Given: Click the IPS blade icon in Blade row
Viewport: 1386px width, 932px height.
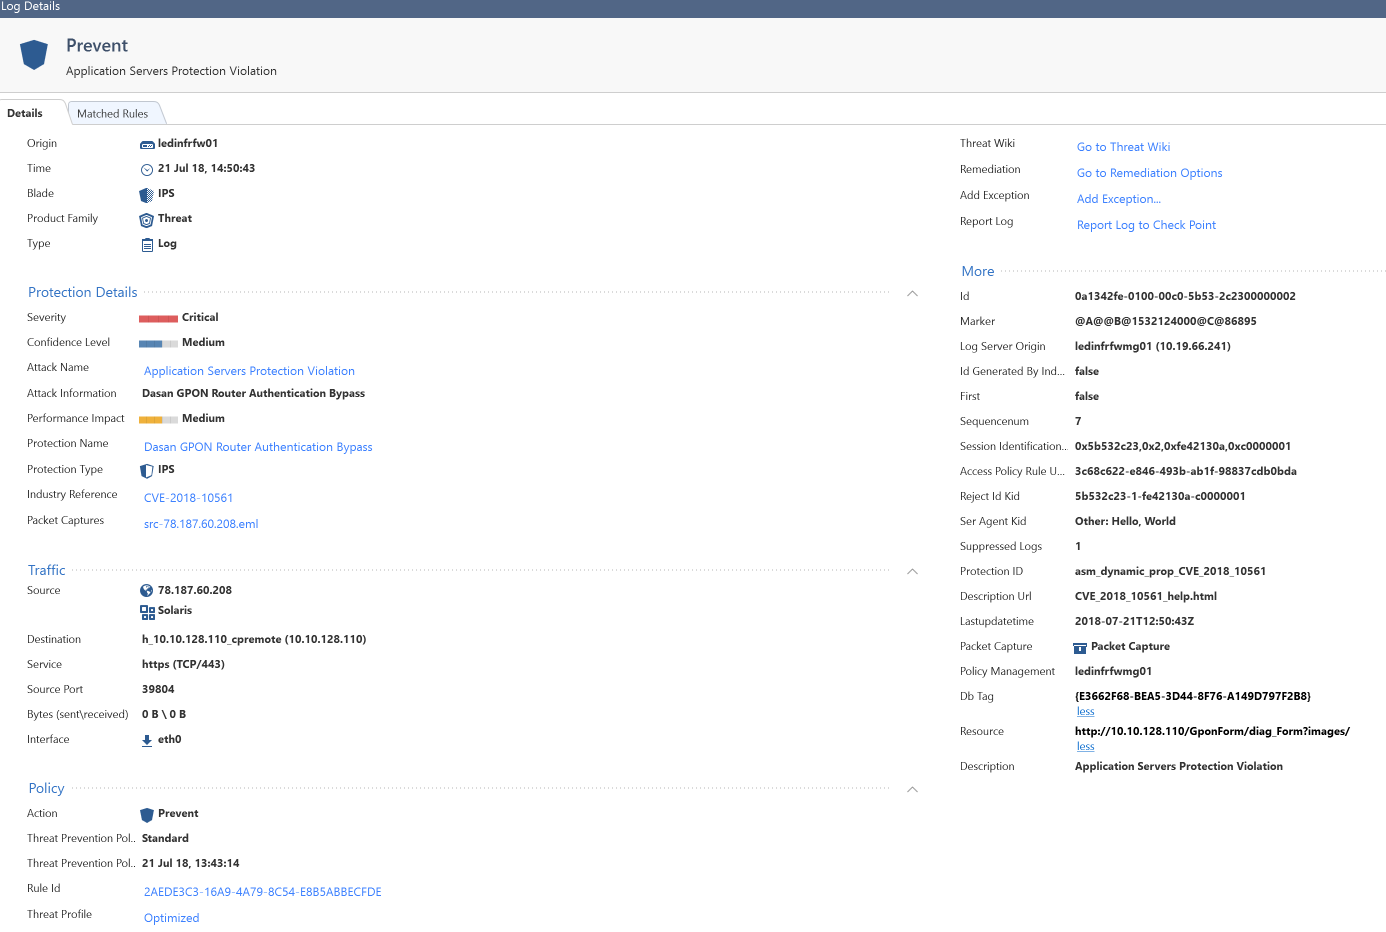Looking at the screenshot, I should click(x=147, y=195).
